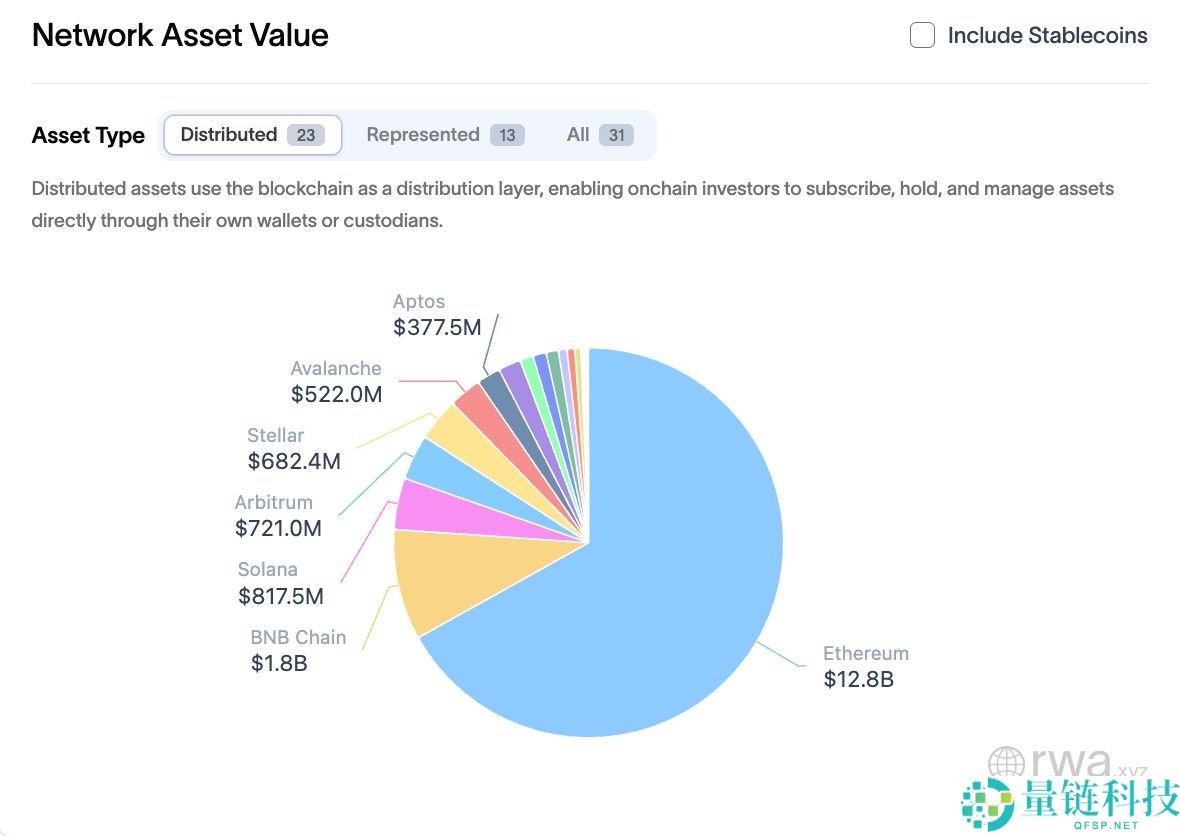This screenshot has width=1180, height=836.
Task: Click the 13 count badge on Represented
Action: click(x=507, y=135)
